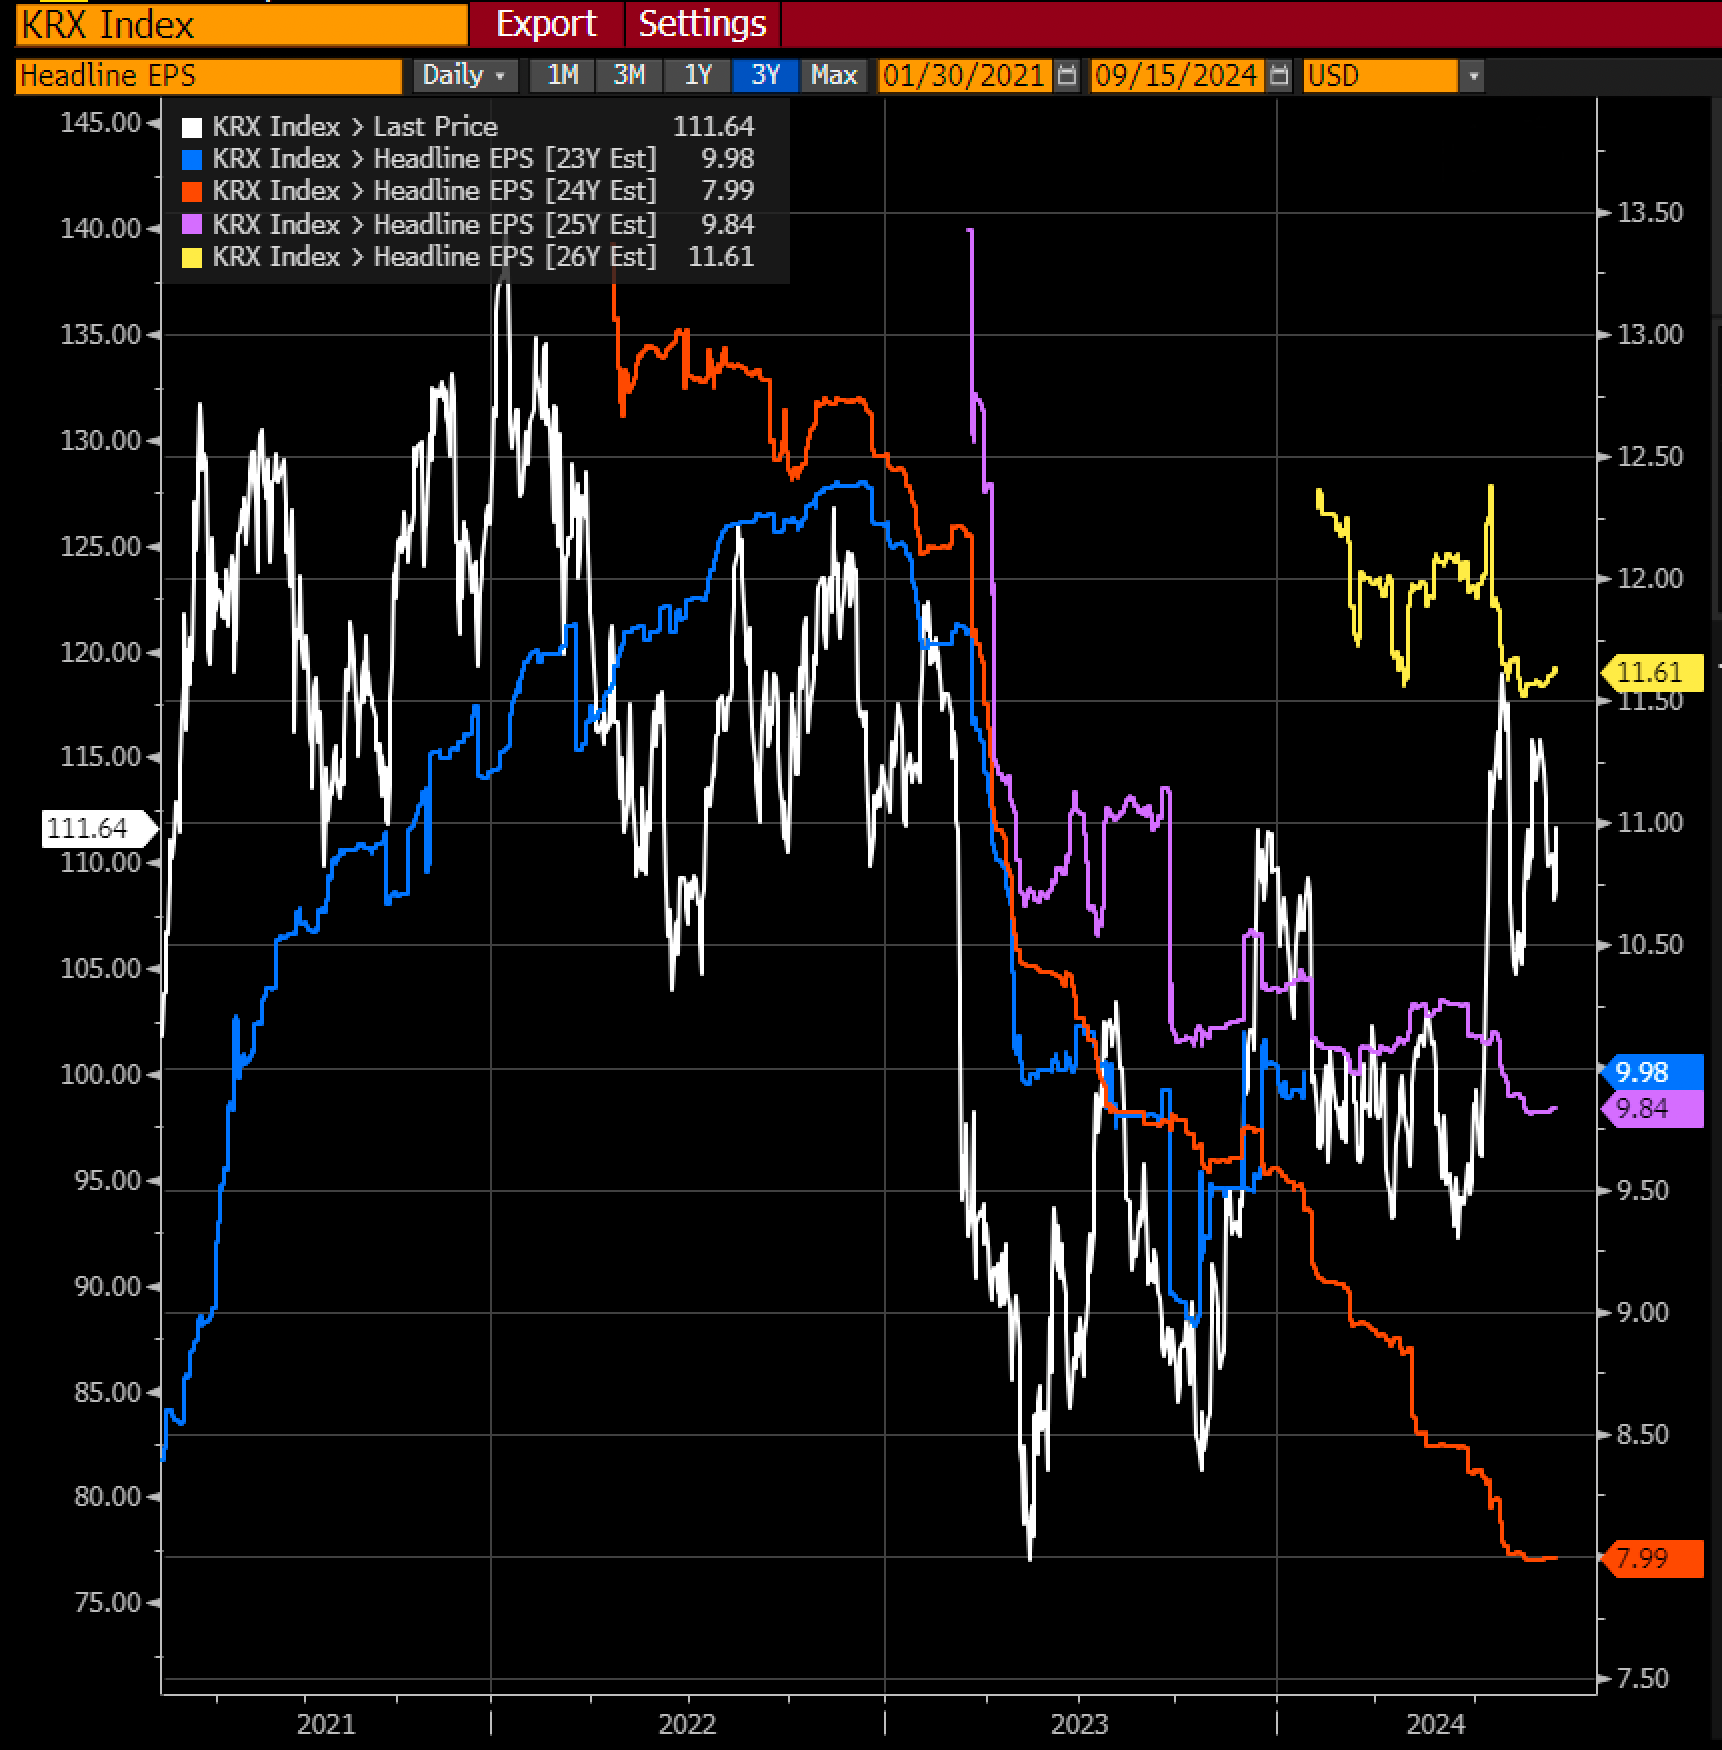Open the Settings menu

pyautogui.click(x=702, y=23)
